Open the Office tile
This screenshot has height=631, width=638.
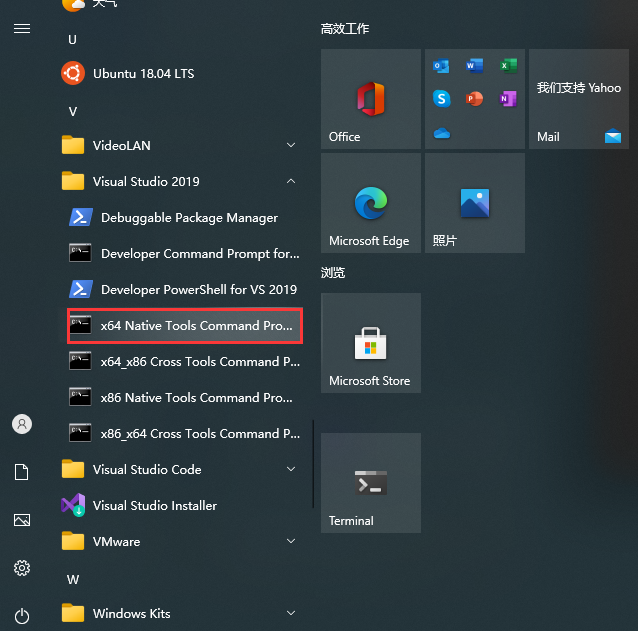click(371, 99)
